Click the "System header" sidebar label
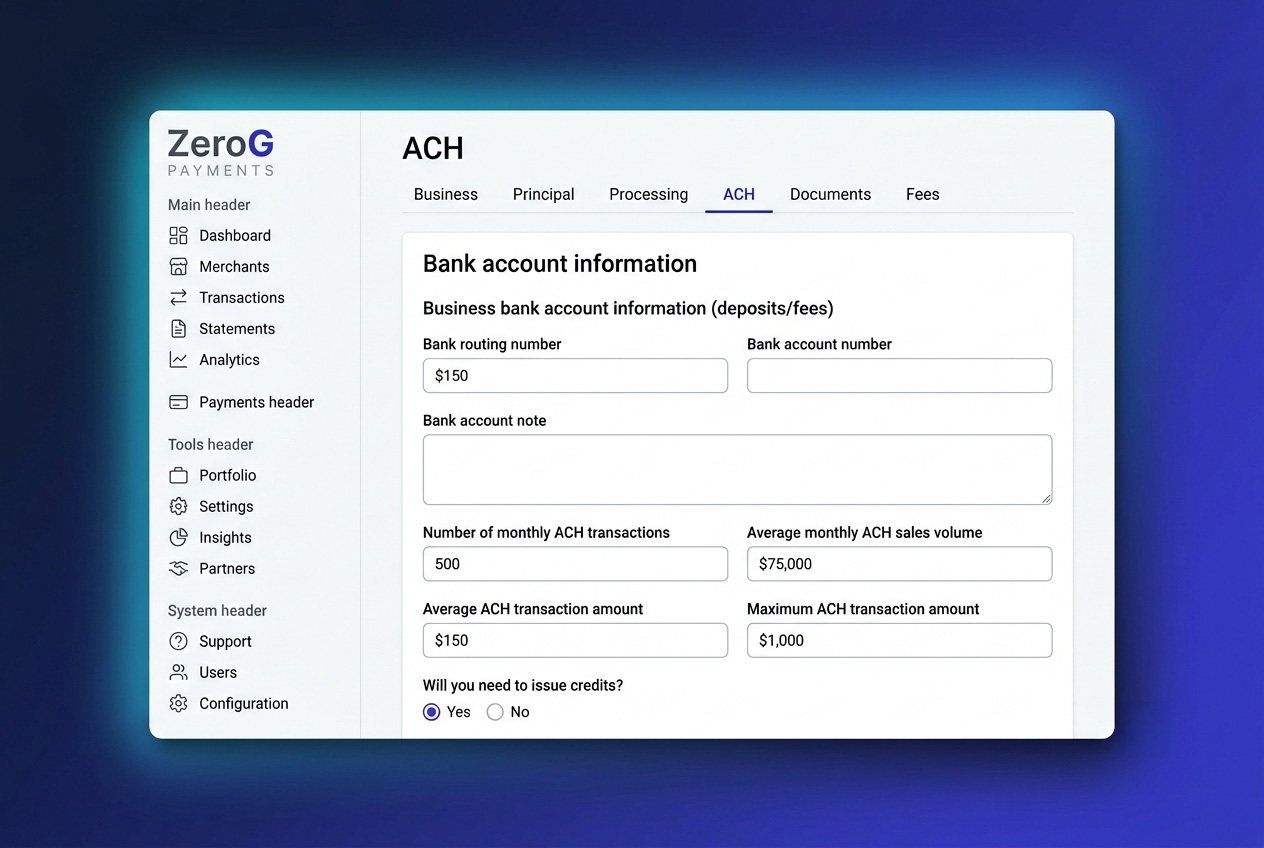Image resolution: width=1264 pixels, height=848 pixels. (x=217, y=611)
